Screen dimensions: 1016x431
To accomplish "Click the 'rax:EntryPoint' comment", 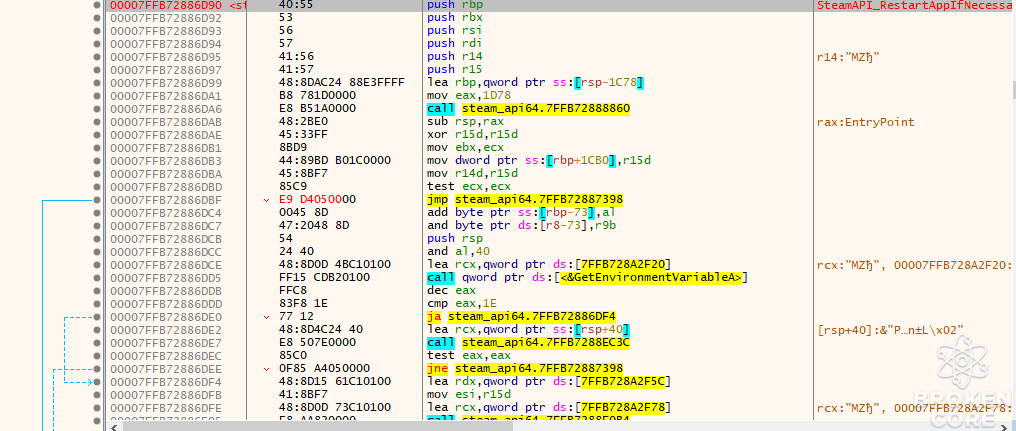I will [x=866, y=121].
